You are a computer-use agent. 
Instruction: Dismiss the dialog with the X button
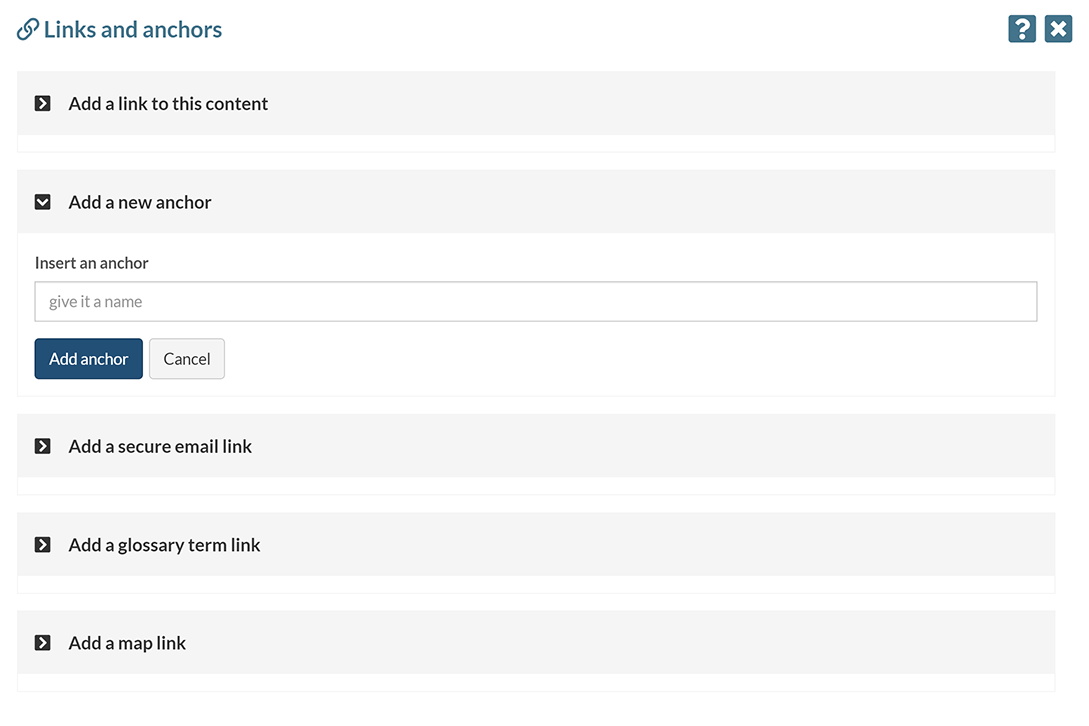1058,28
